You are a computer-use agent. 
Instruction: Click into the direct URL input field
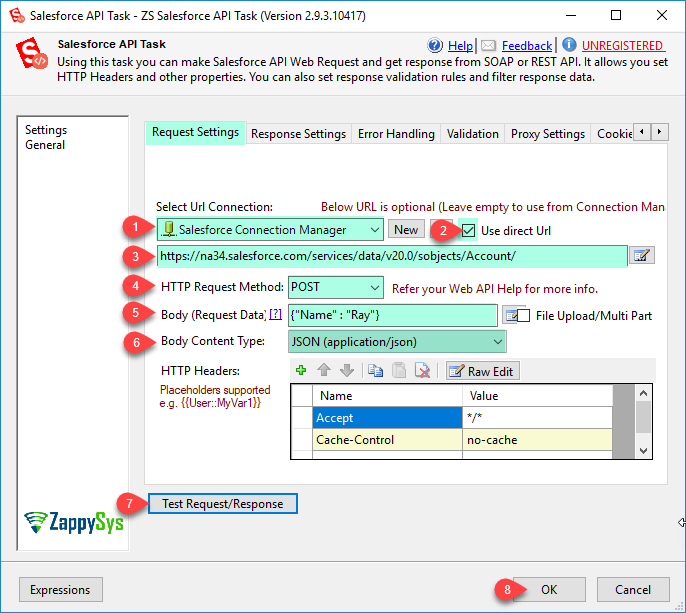click(x=392, y=256)
